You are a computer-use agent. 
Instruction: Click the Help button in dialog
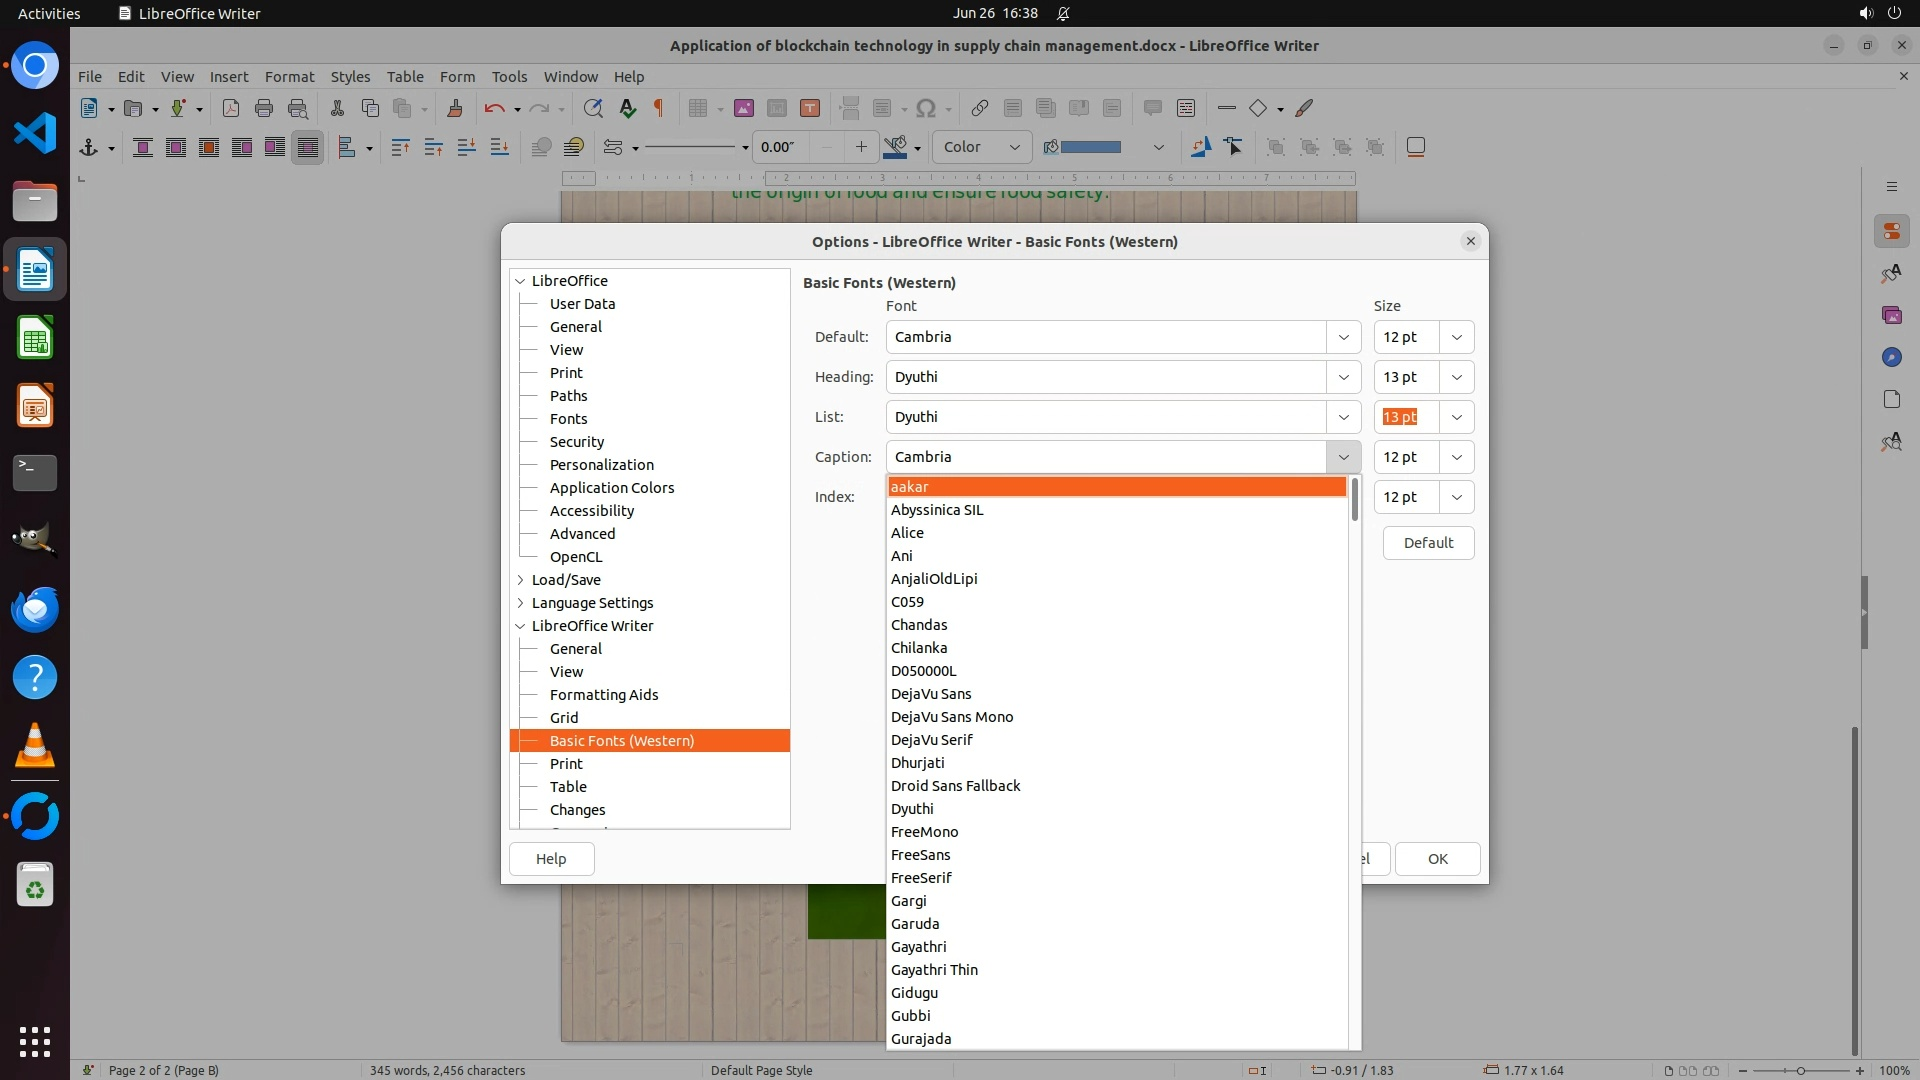tap(551, 859)
